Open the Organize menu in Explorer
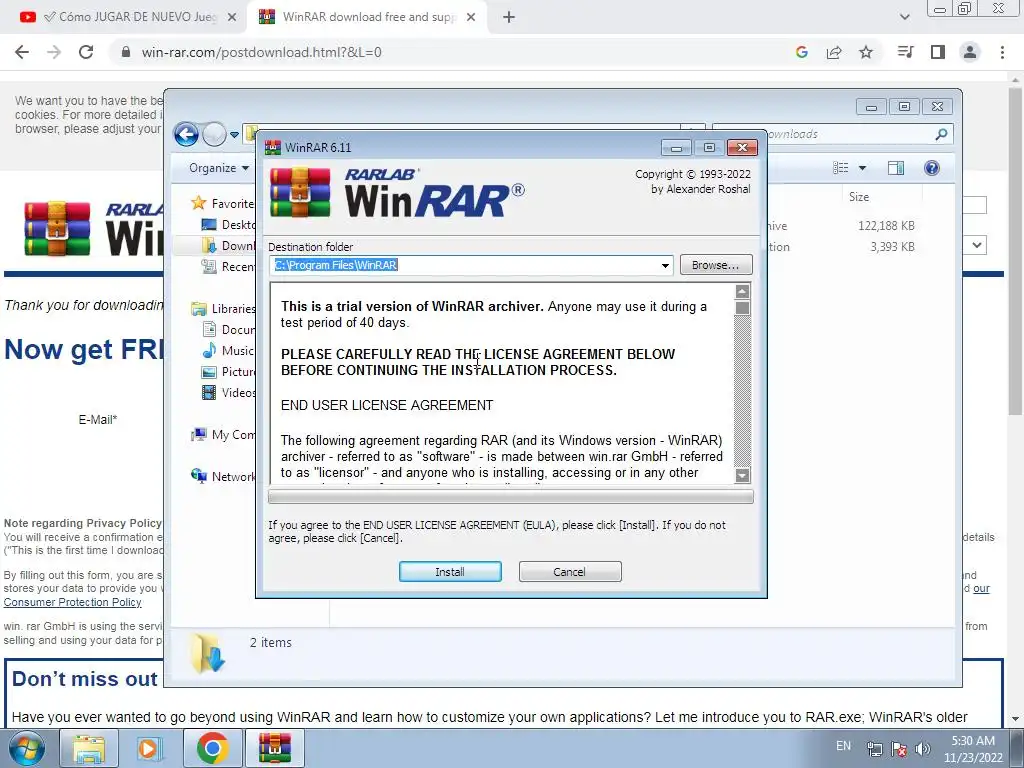This screenshot has height=768, width=1024. [x=219, y=168]
